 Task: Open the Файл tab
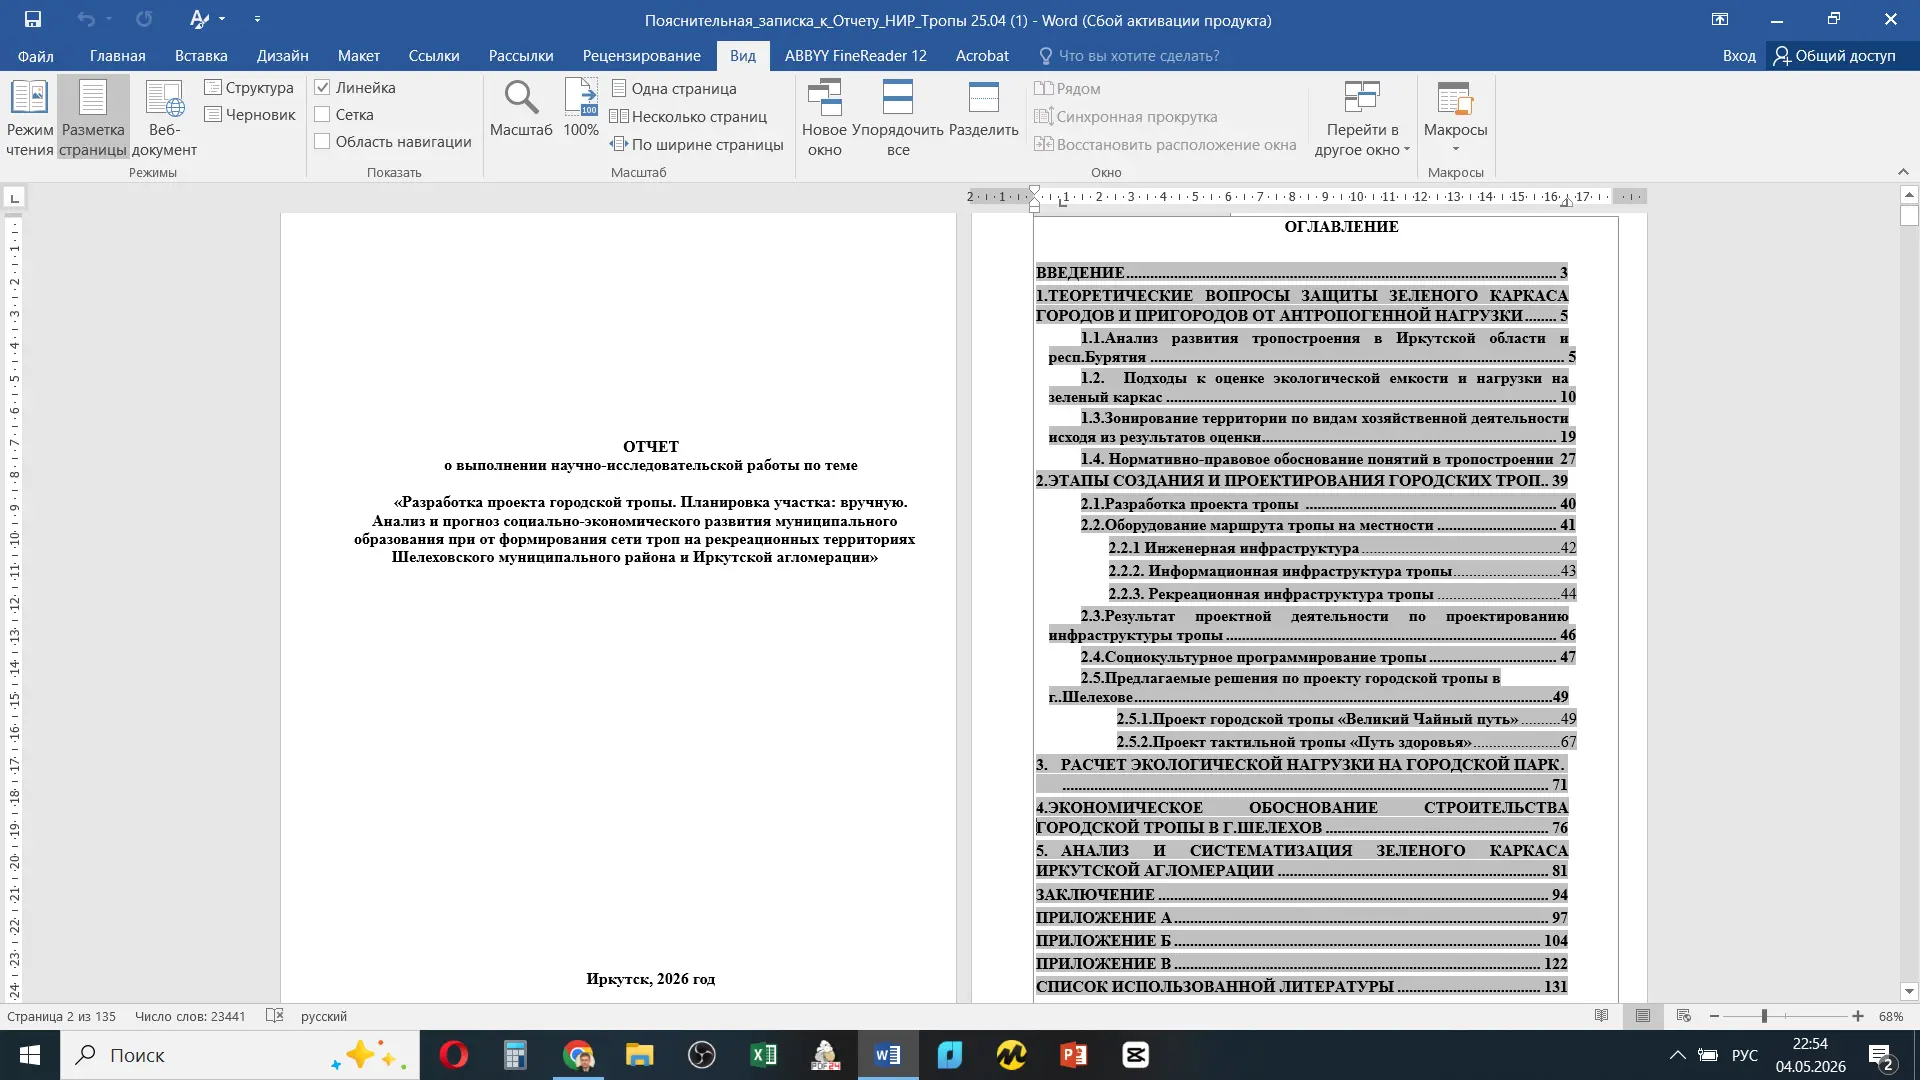(36, 56)
